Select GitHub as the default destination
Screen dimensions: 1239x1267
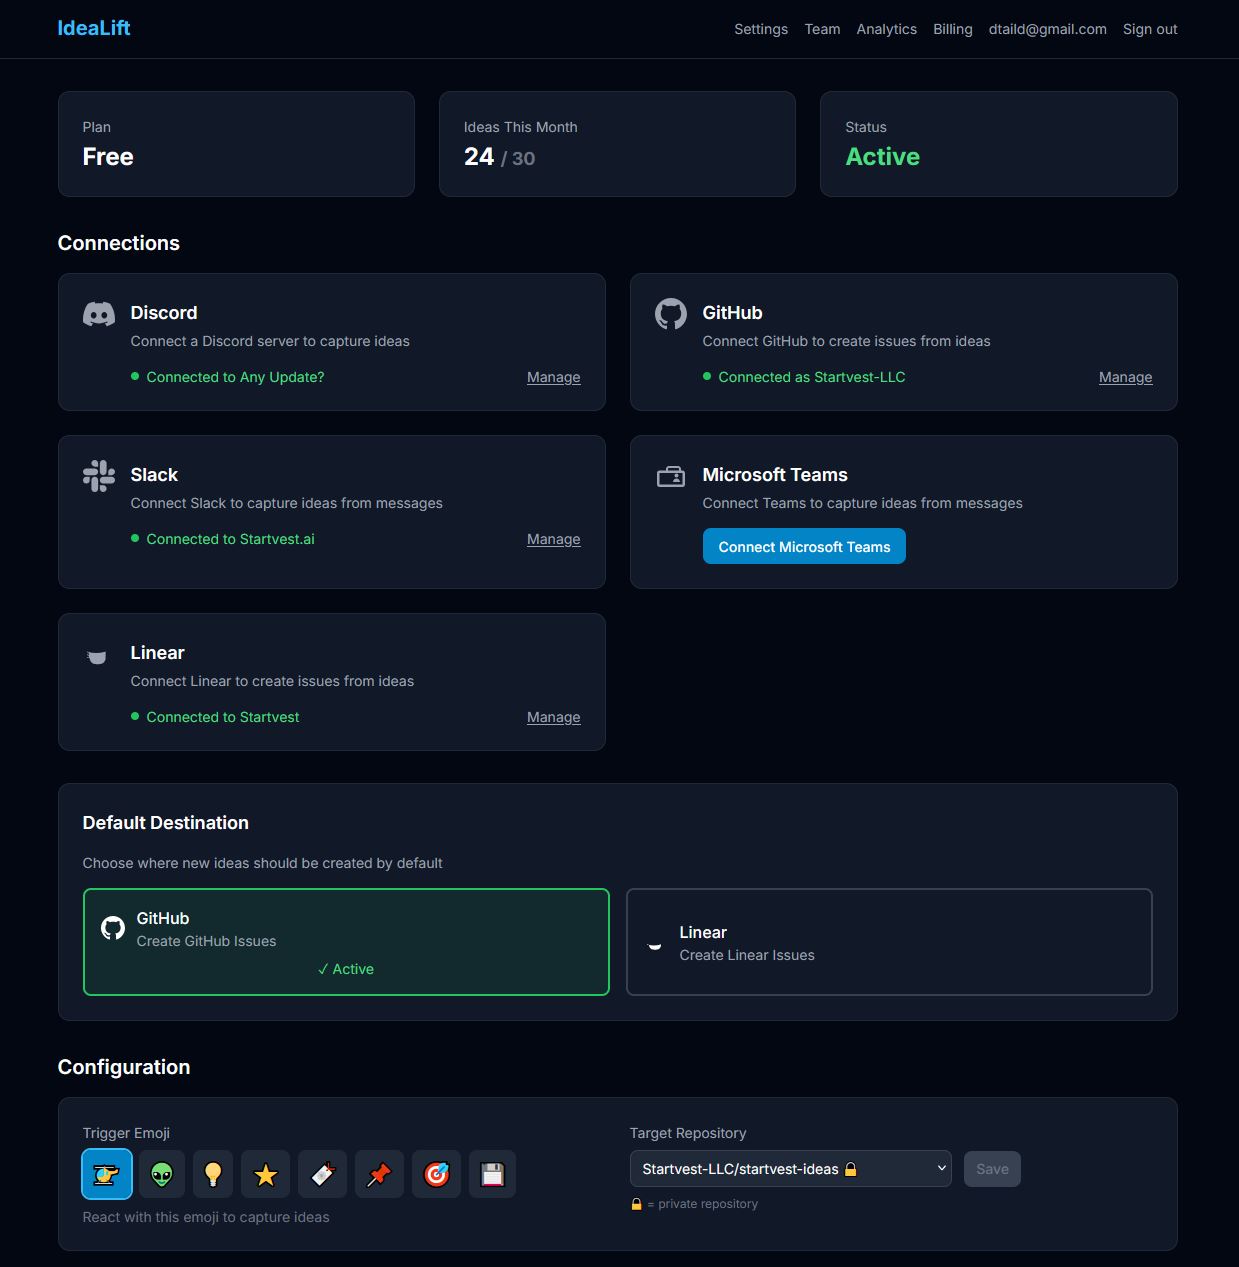(x=346, y=941)
